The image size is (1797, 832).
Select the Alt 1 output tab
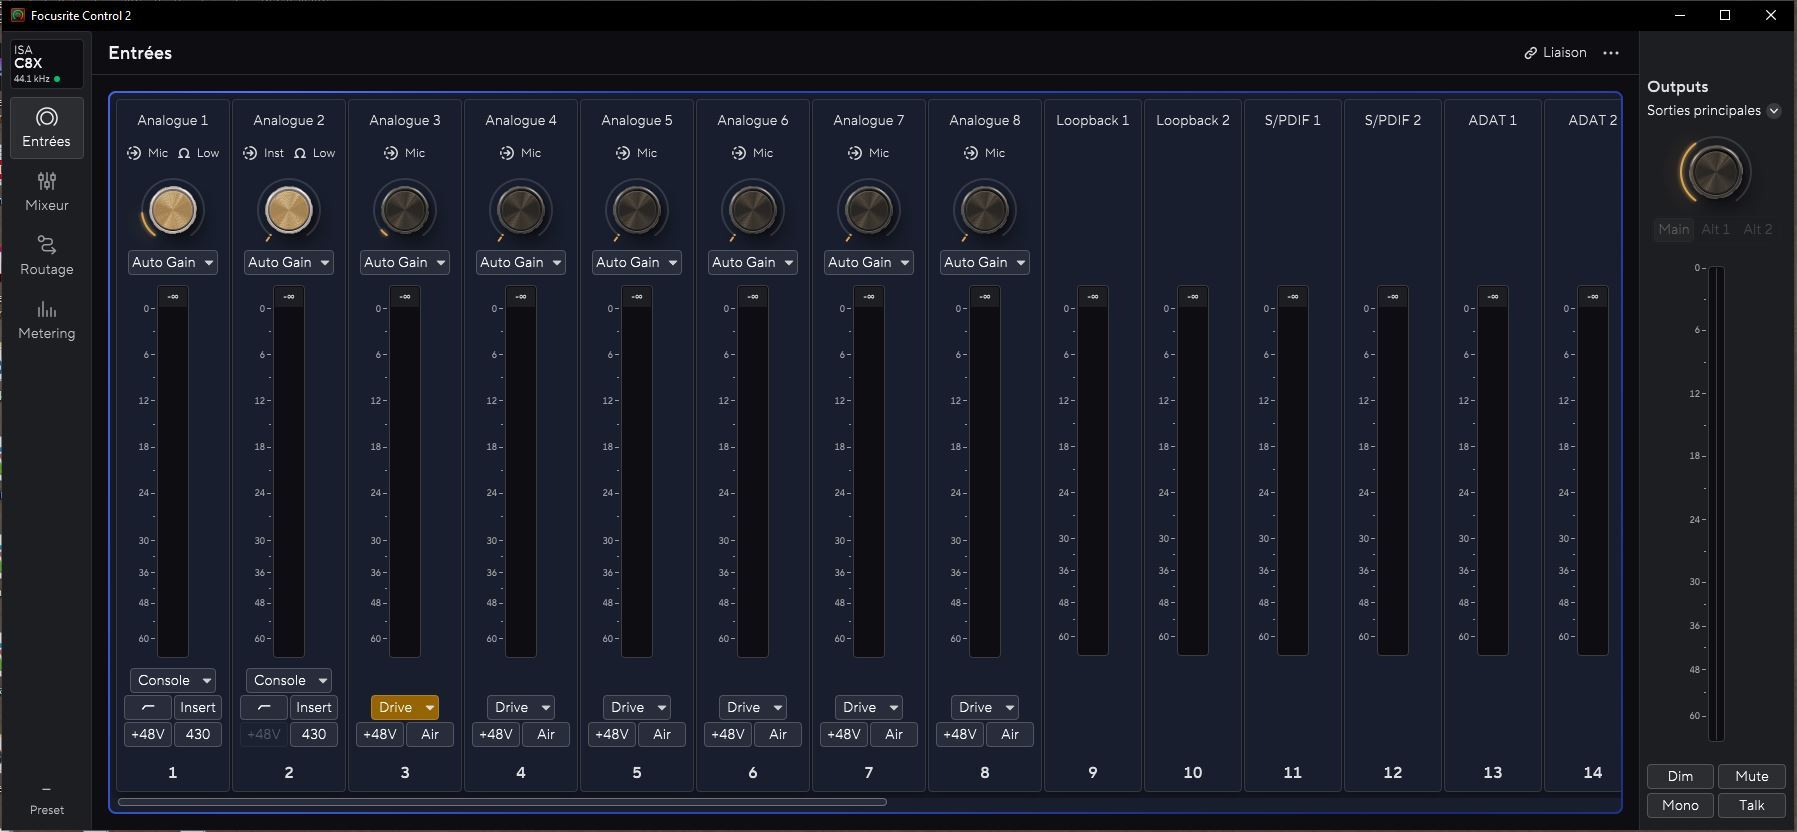click(1715, 229)
